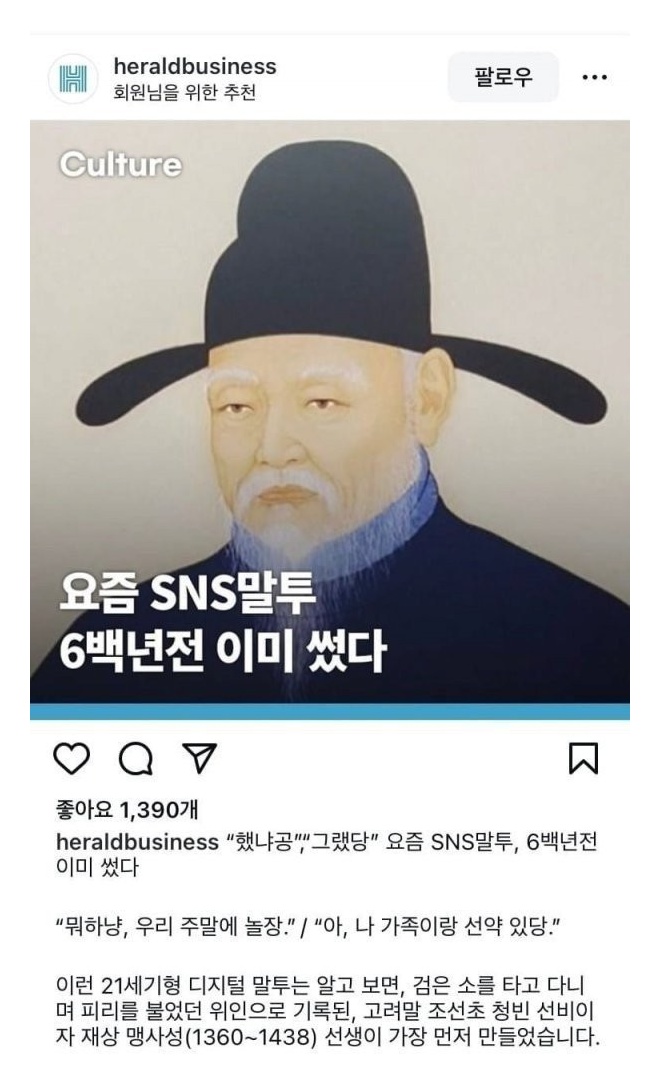Viewport: 660px width, 1086px height.
Task: Tap the 팔로우 follow button
Action: tap(503, 77)
